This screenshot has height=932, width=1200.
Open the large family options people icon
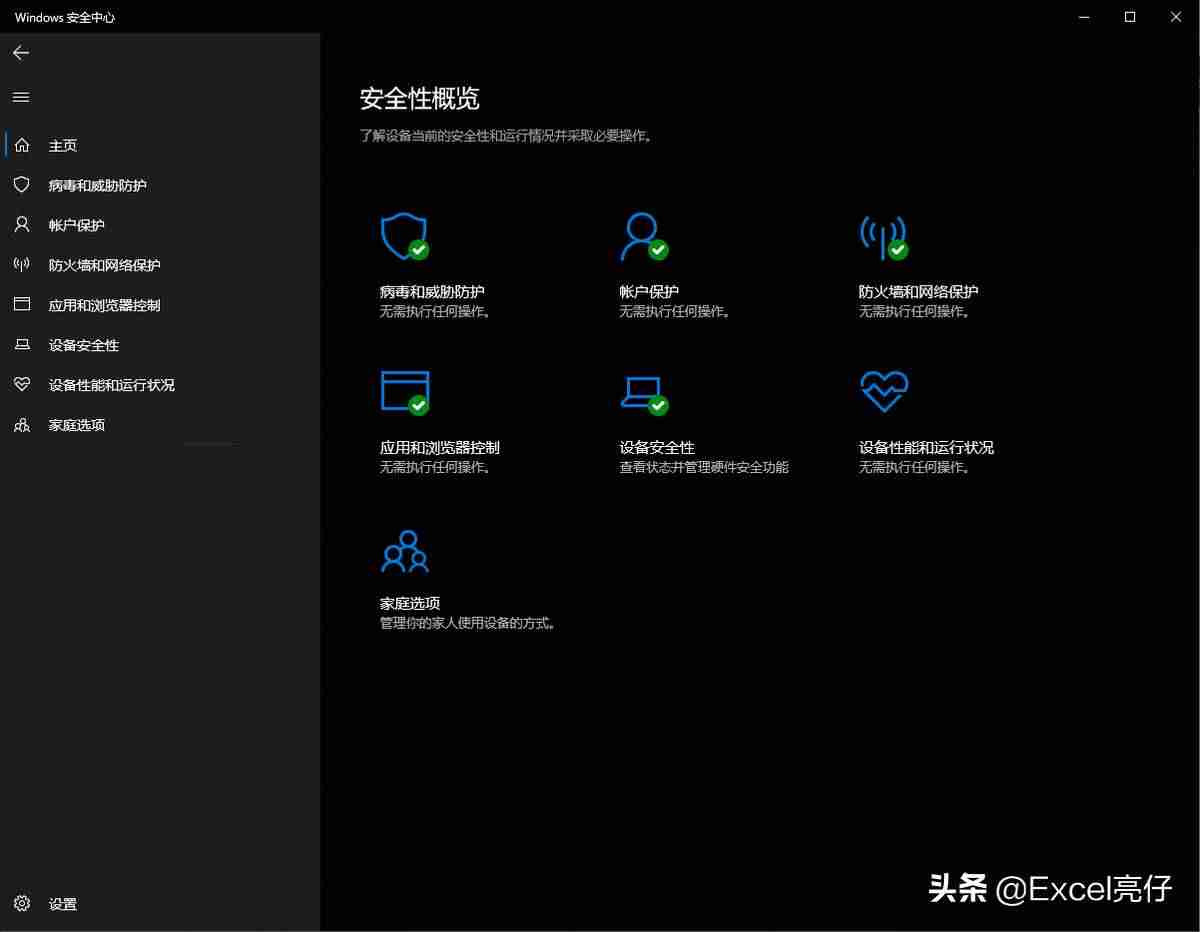[405, 551]
